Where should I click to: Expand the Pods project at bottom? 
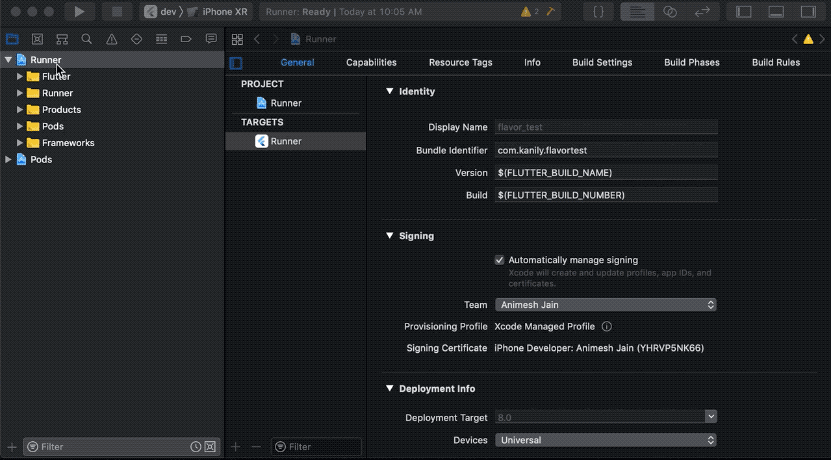(8, 159)
